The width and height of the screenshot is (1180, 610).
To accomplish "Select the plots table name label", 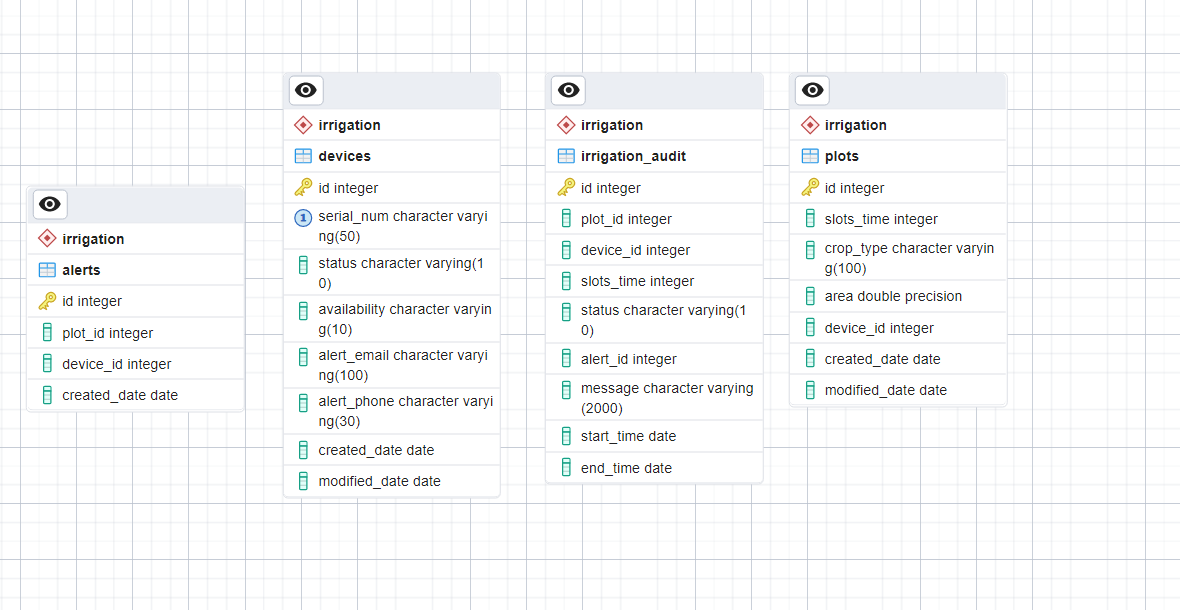I will click(x=843, y=156).
